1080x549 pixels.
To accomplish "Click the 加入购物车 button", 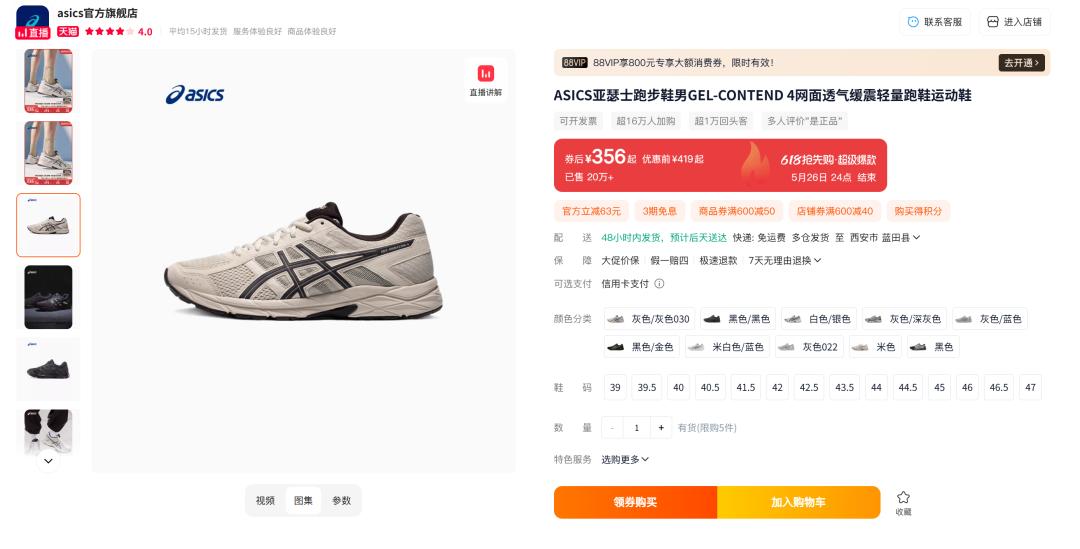I will [798, 502].
